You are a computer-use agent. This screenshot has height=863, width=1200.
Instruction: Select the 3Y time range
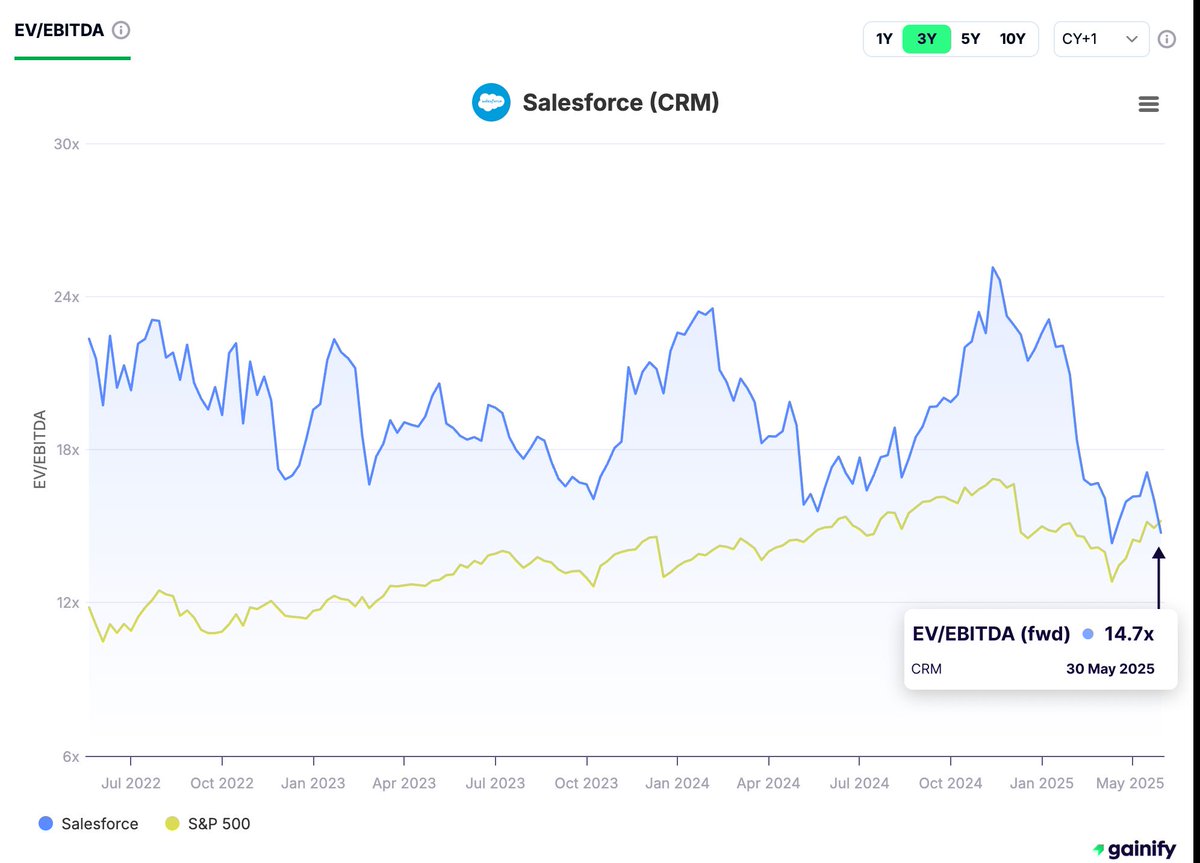[x=926, y=39]
